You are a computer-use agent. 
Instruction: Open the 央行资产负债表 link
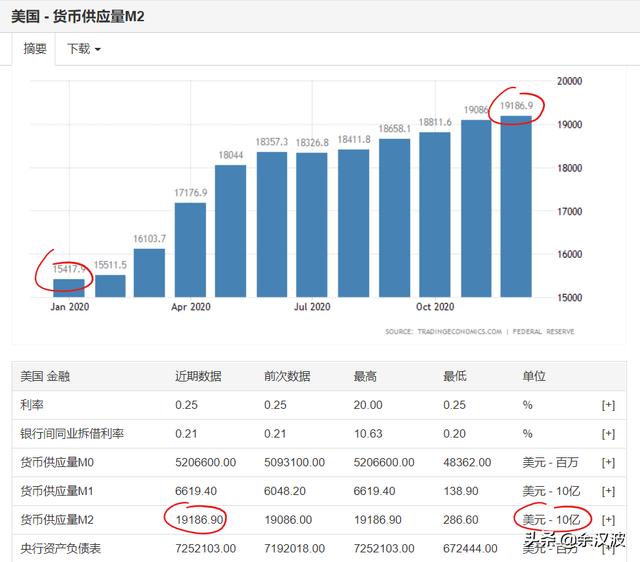pyautogui.click(x=60, y=549)
